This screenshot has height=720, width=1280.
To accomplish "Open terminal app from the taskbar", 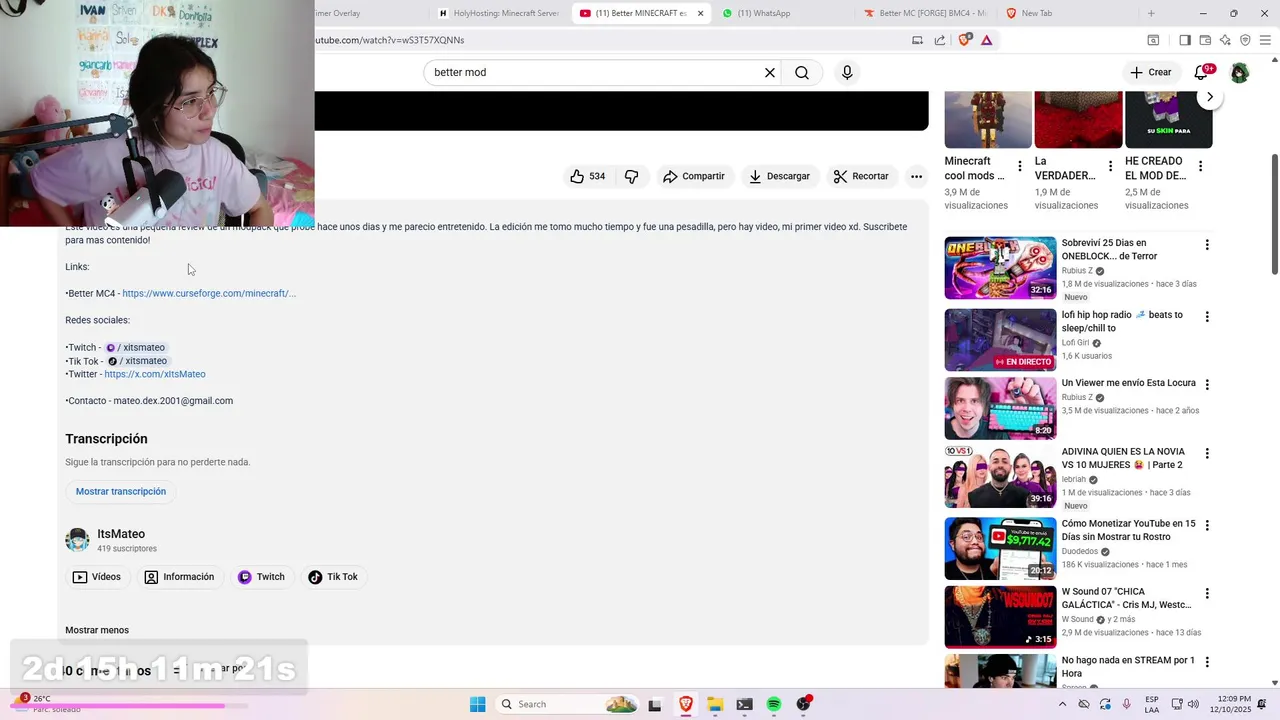I will (744, 704).
